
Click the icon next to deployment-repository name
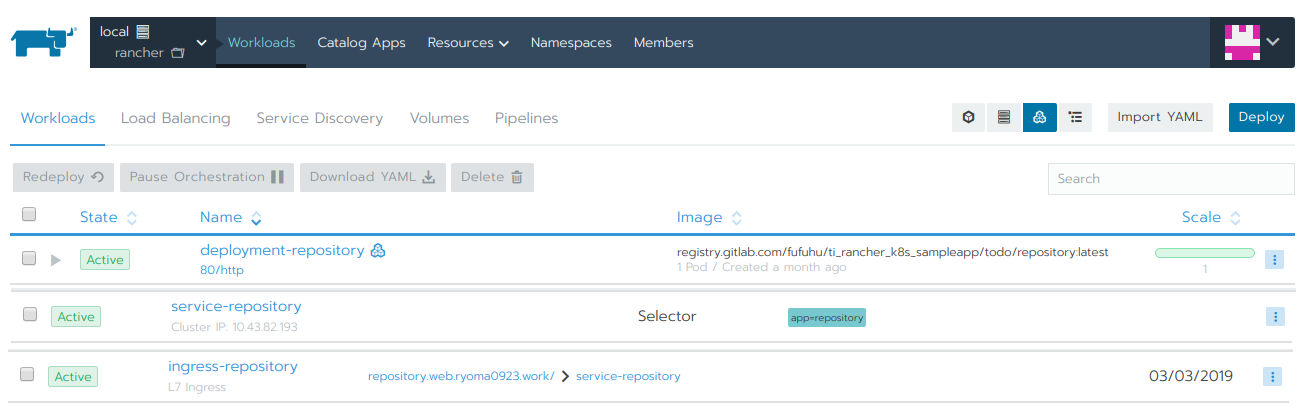(x=378, y=251)
